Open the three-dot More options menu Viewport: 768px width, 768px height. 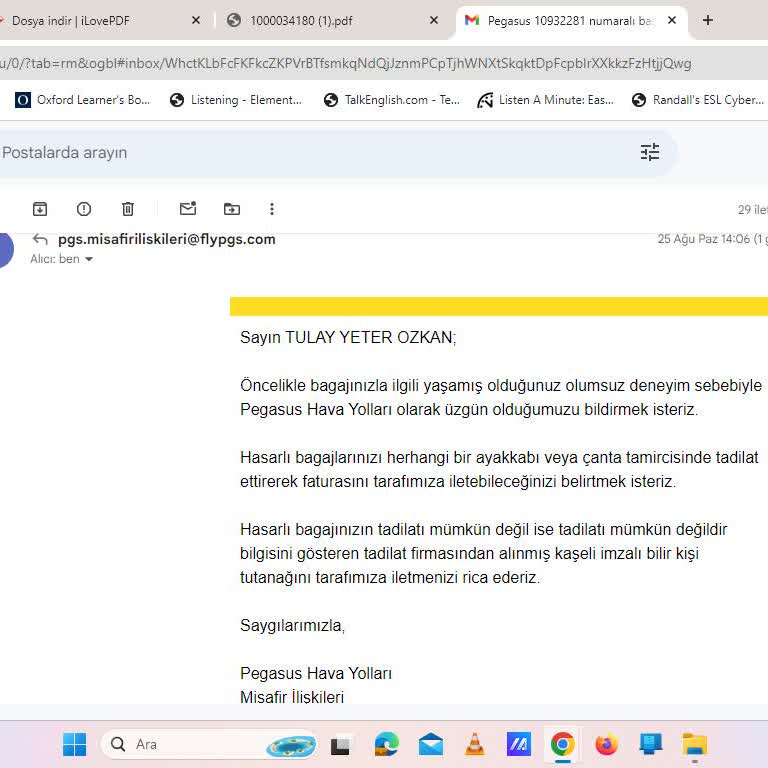pyautogui.click(x=272, y=209)
